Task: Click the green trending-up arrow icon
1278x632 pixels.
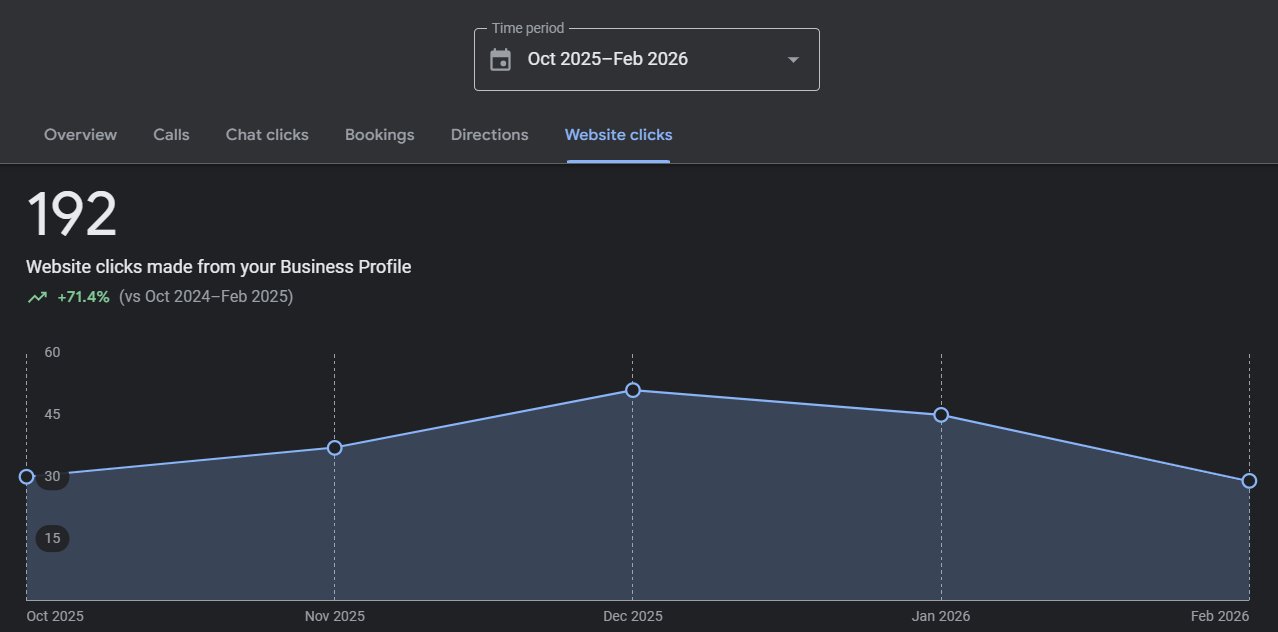Action: [37, 297]
